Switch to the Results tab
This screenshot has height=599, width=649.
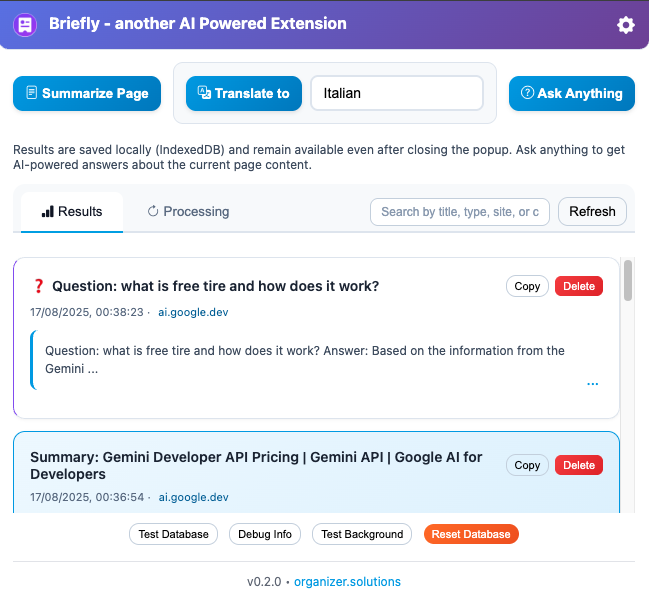point(72,212)
